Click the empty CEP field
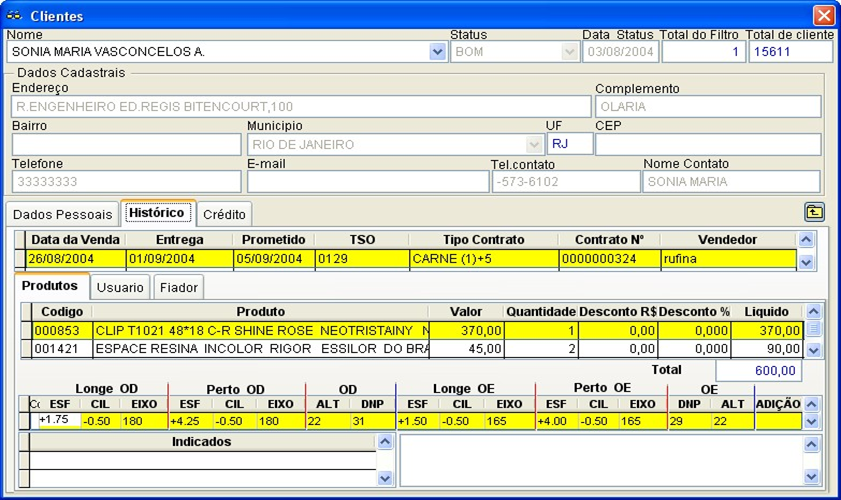This screenshot has width=841, height=500. (708, 144)
